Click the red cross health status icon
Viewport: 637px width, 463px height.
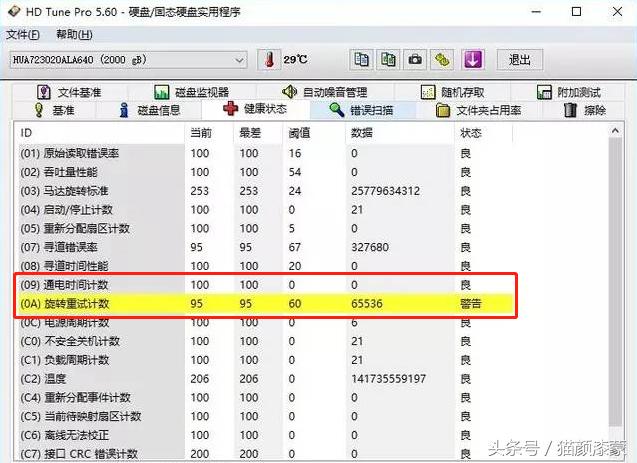pyautogui.click(x=230, y=108)
